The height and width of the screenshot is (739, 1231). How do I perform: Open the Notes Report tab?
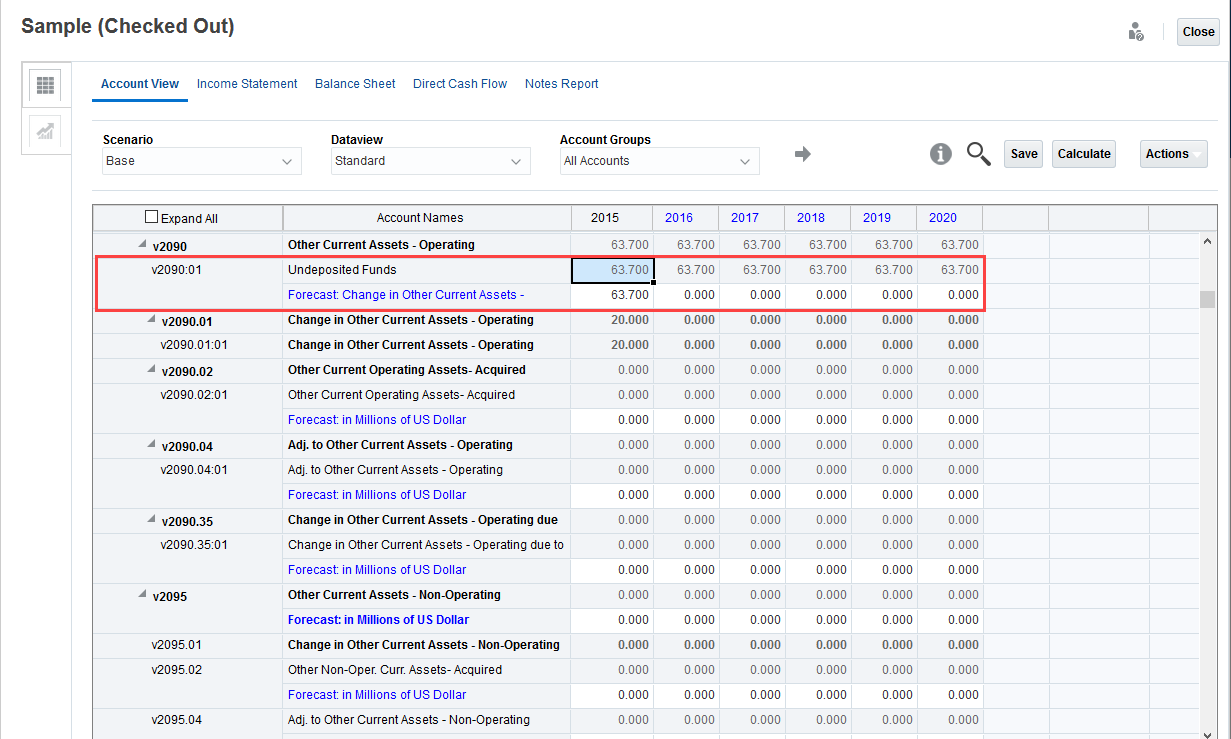[562, 84]
